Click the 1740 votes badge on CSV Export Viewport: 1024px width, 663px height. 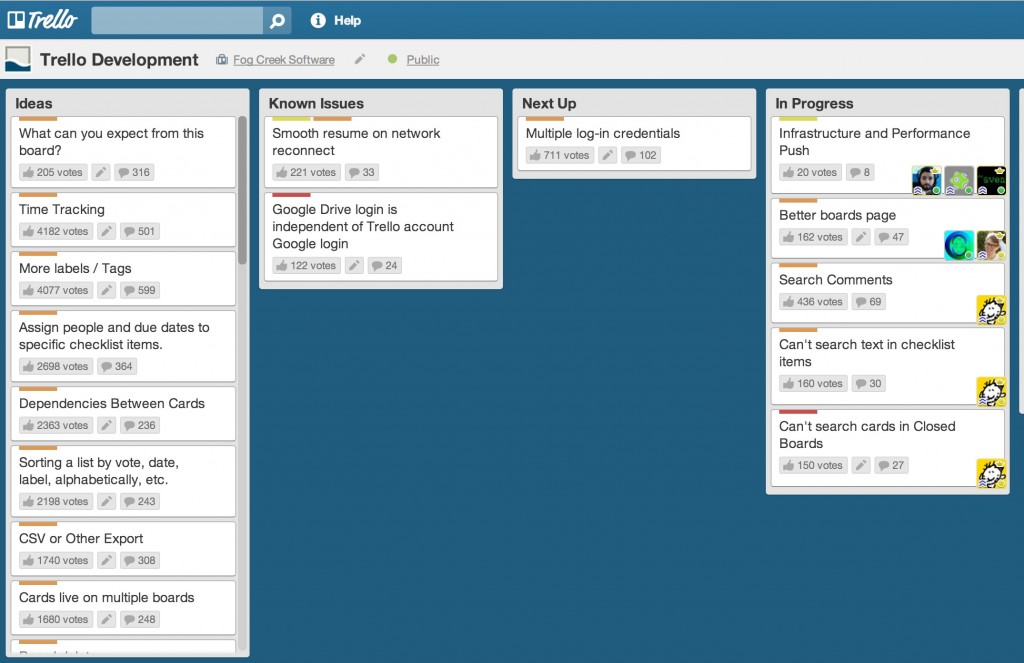coord(56,560)
